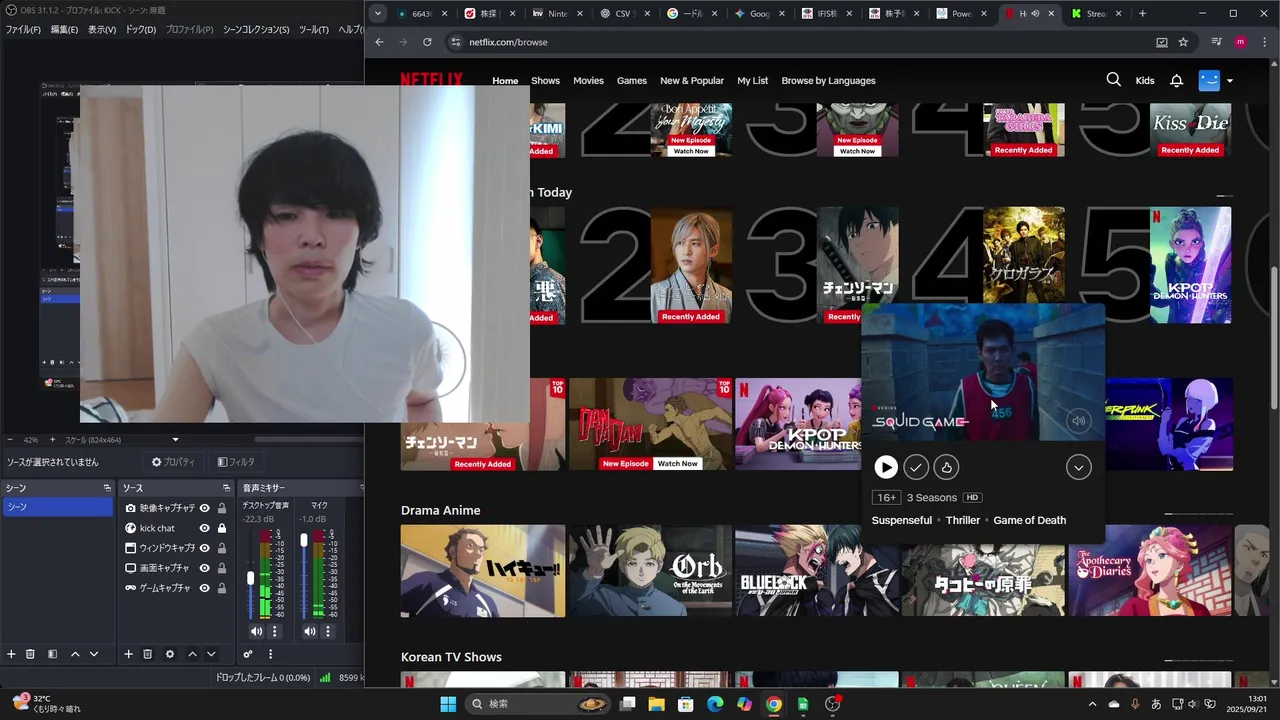This screenshot has width=1280, height=720.
Task: Hide the 画面キャプチャ source
Action: 204,568
